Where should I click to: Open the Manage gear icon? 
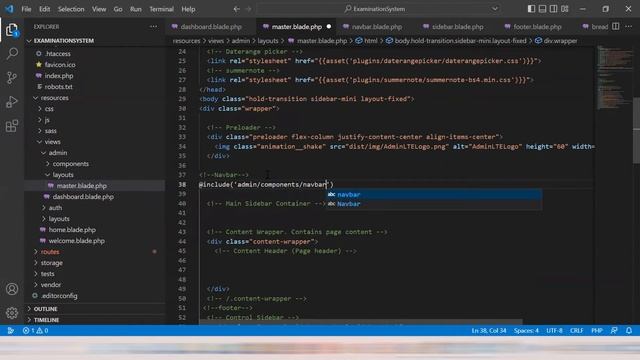pyautogui.click(x=12, y=313)
